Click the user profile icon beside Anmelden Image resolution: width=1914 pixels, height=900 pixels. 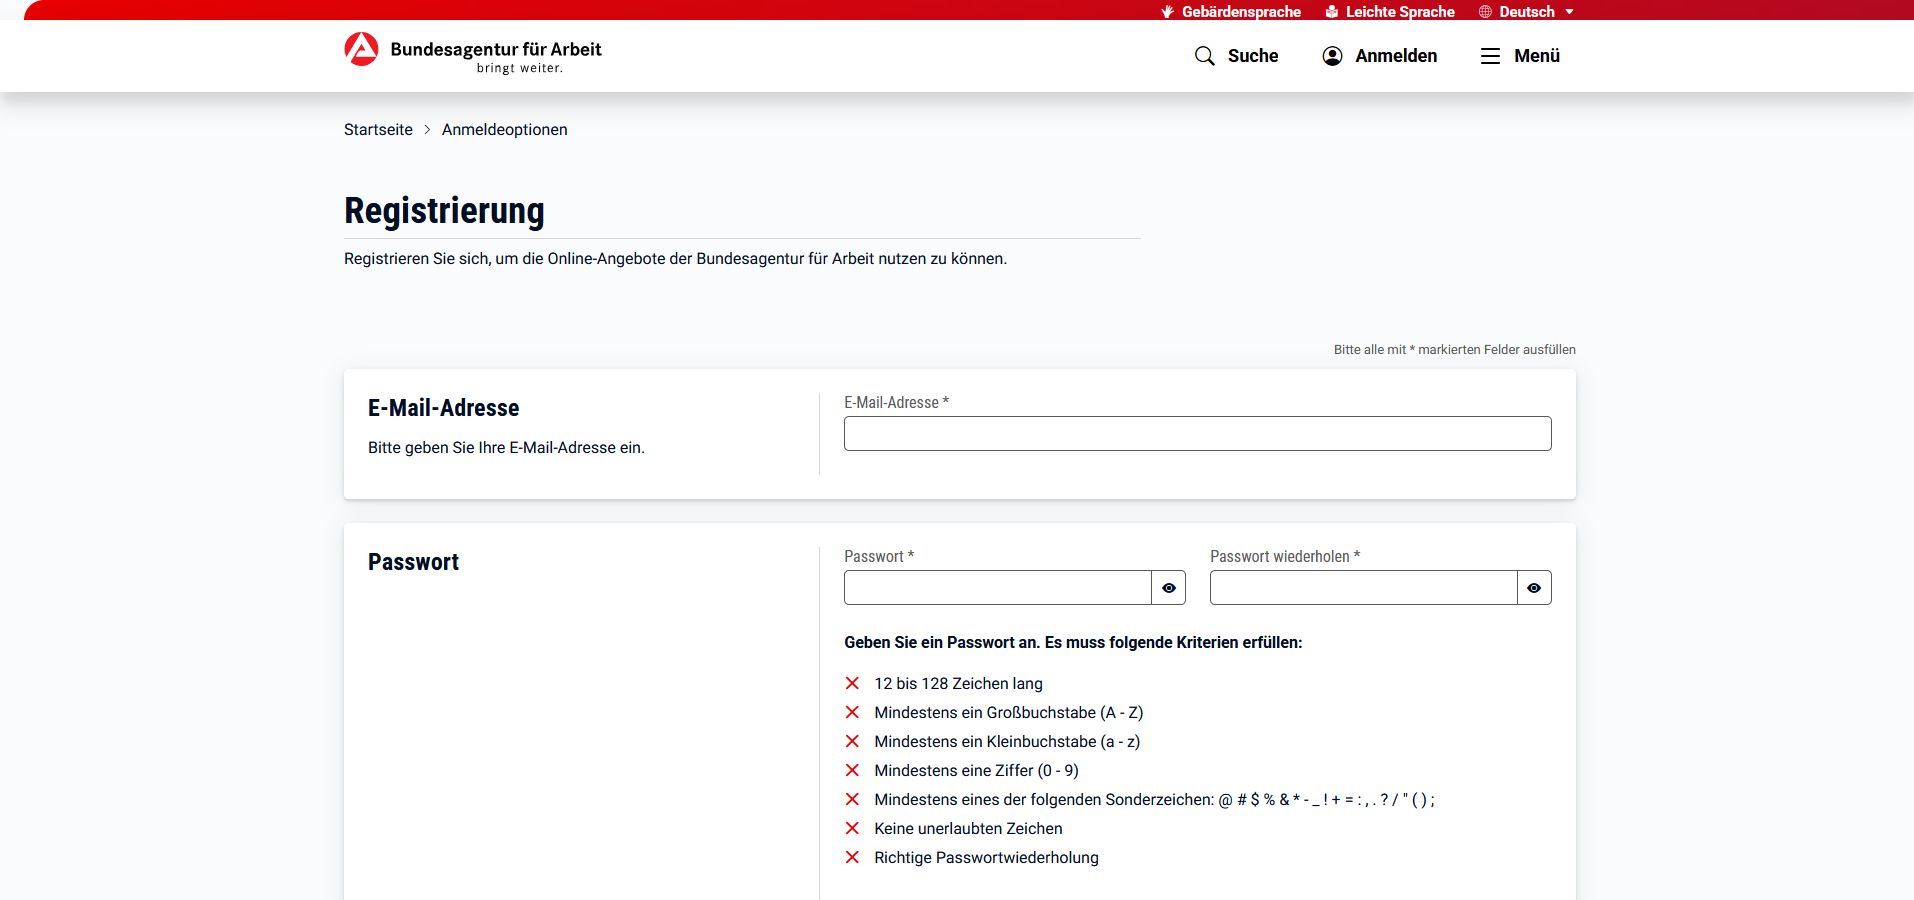click(x=1332, y=56)
